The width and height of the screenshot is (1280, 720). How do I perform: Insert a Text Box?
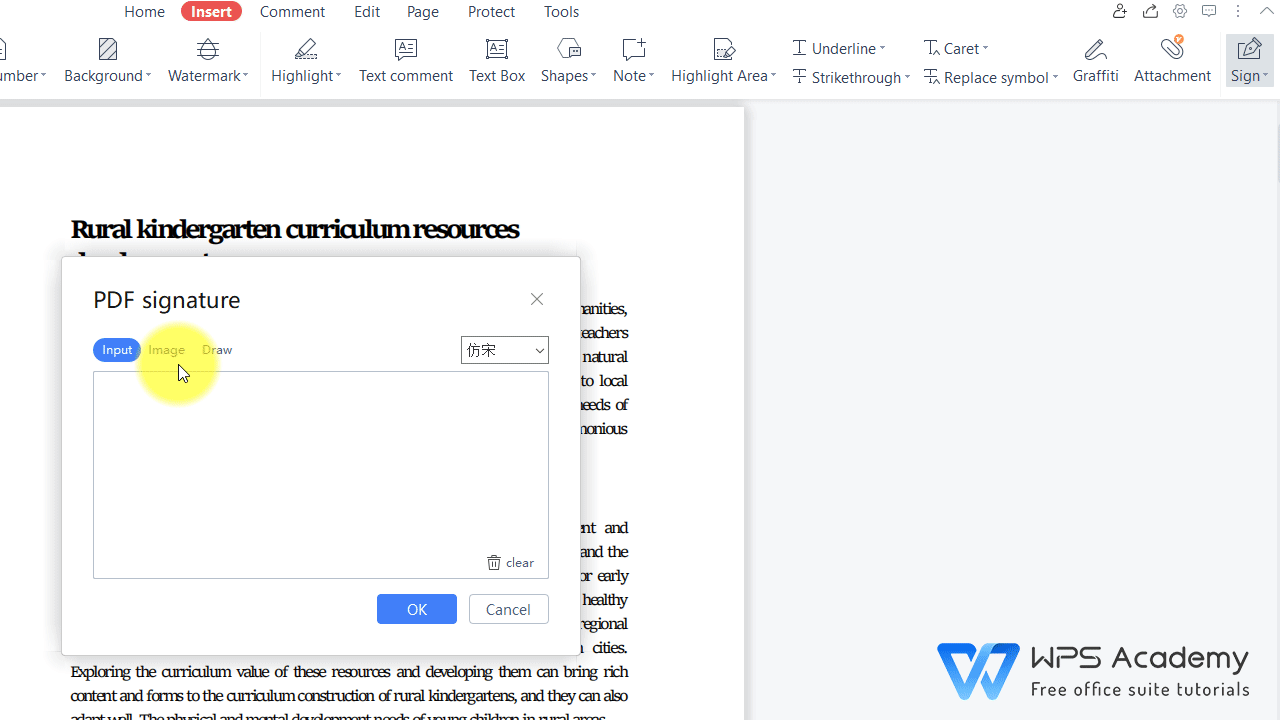[x=496, y=60]
